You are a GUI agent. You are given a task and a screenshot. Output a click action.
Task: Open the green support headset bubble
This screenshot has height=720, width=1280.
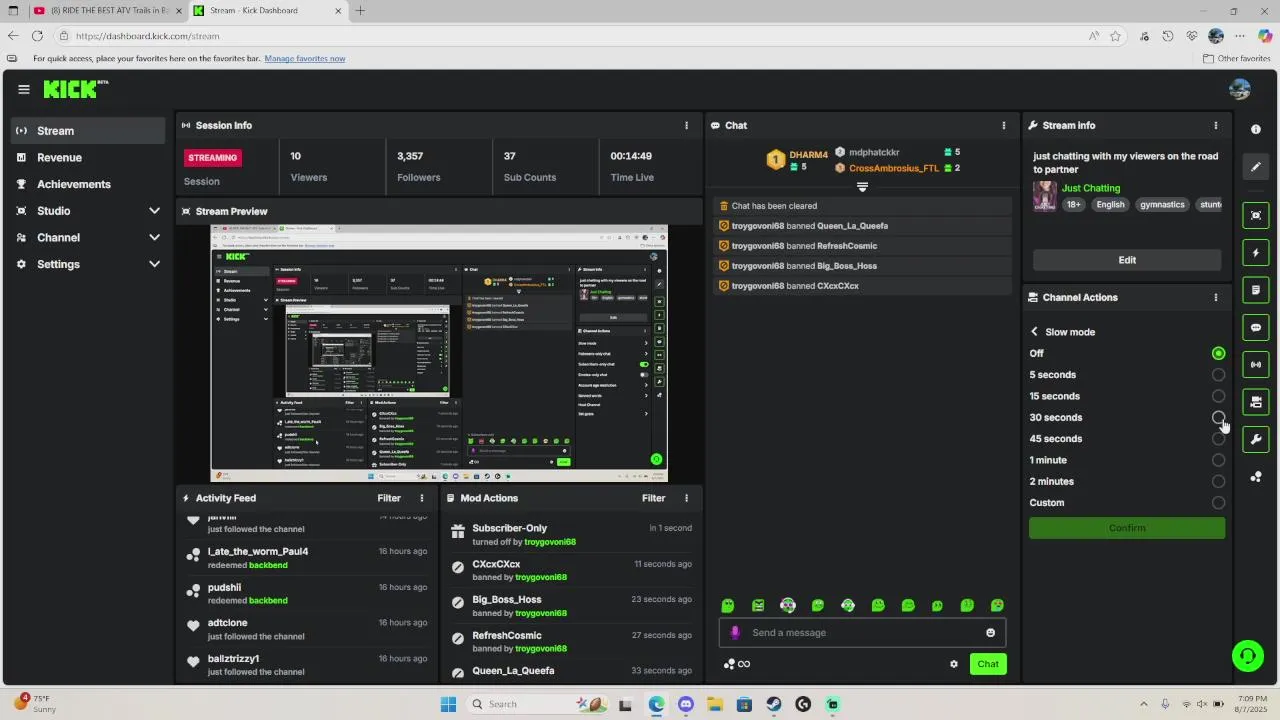point(1247,656)
